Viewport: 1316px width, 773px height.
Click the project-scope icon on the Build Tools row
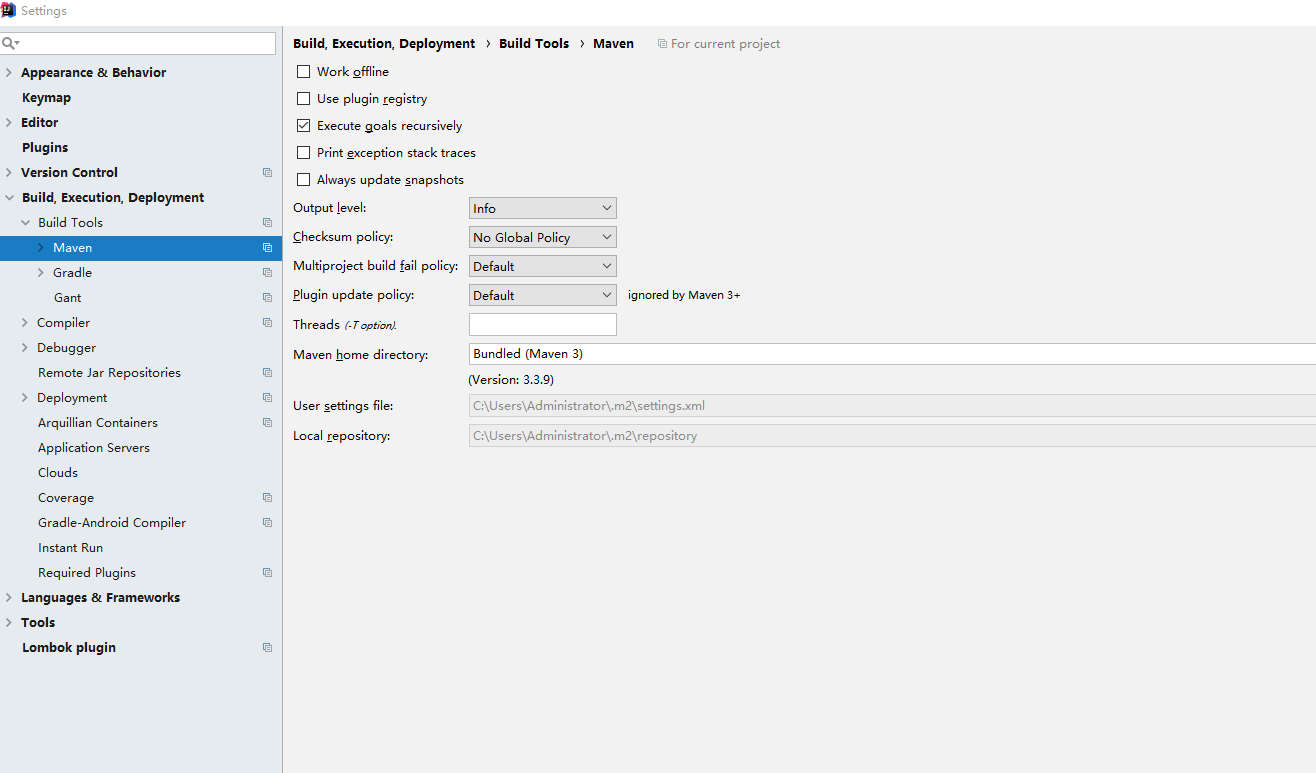267,223
